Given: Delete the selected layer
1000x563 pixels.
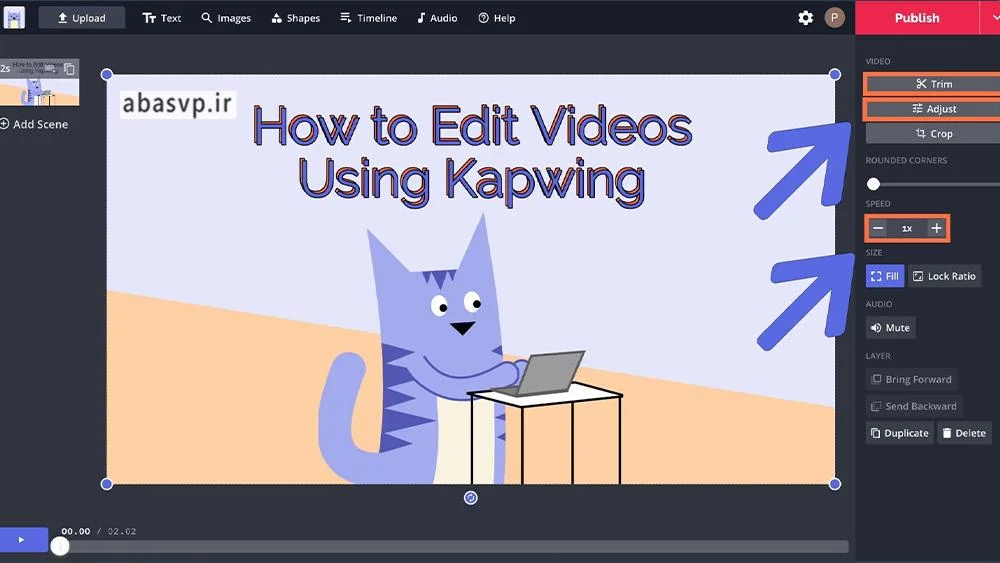Looking at the screenshot, I should pos(964,433).
